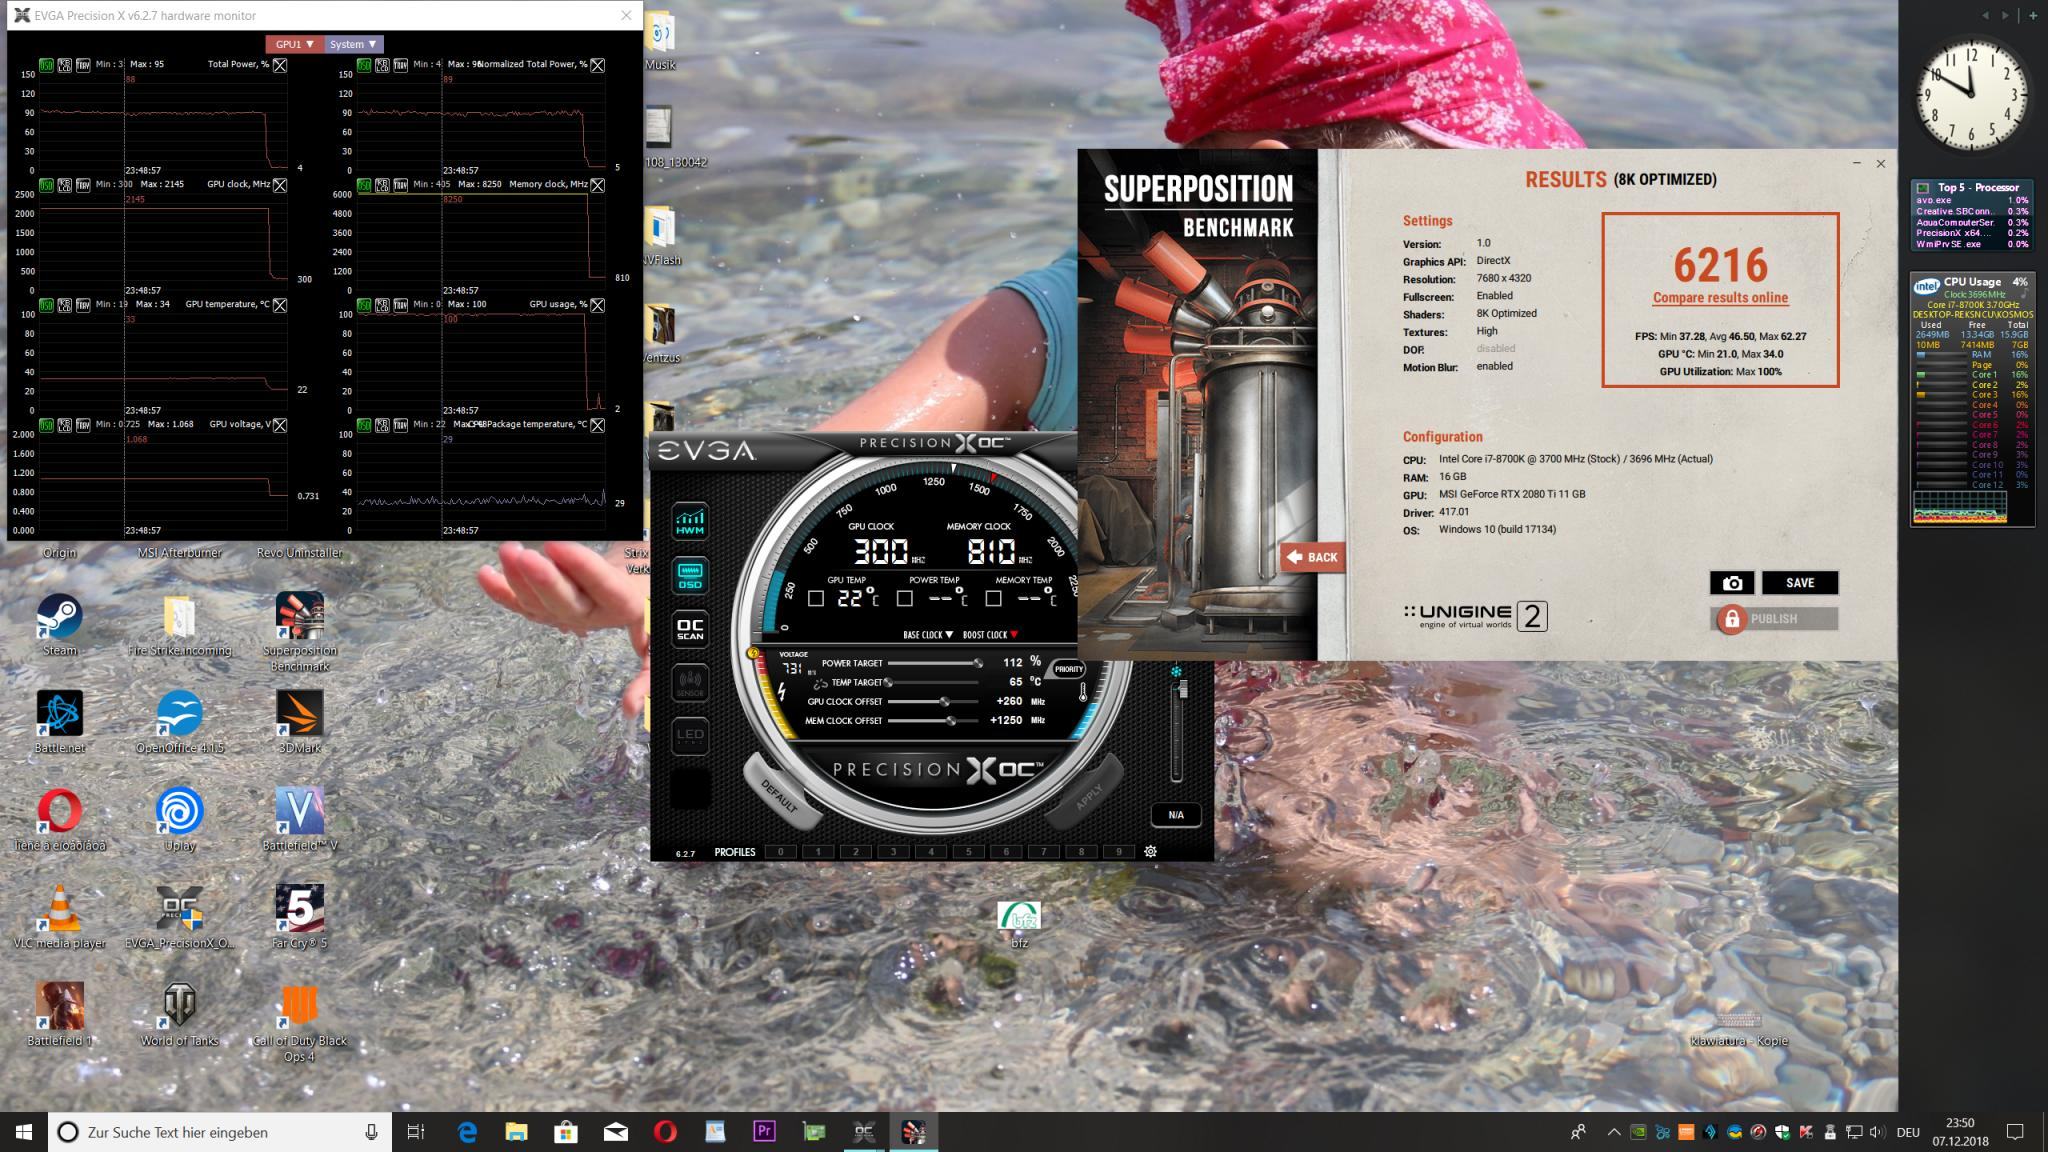Viewport: 2048px width, 1152px height.
Task: Open the LED sync button
Action: tap(690, 736)
